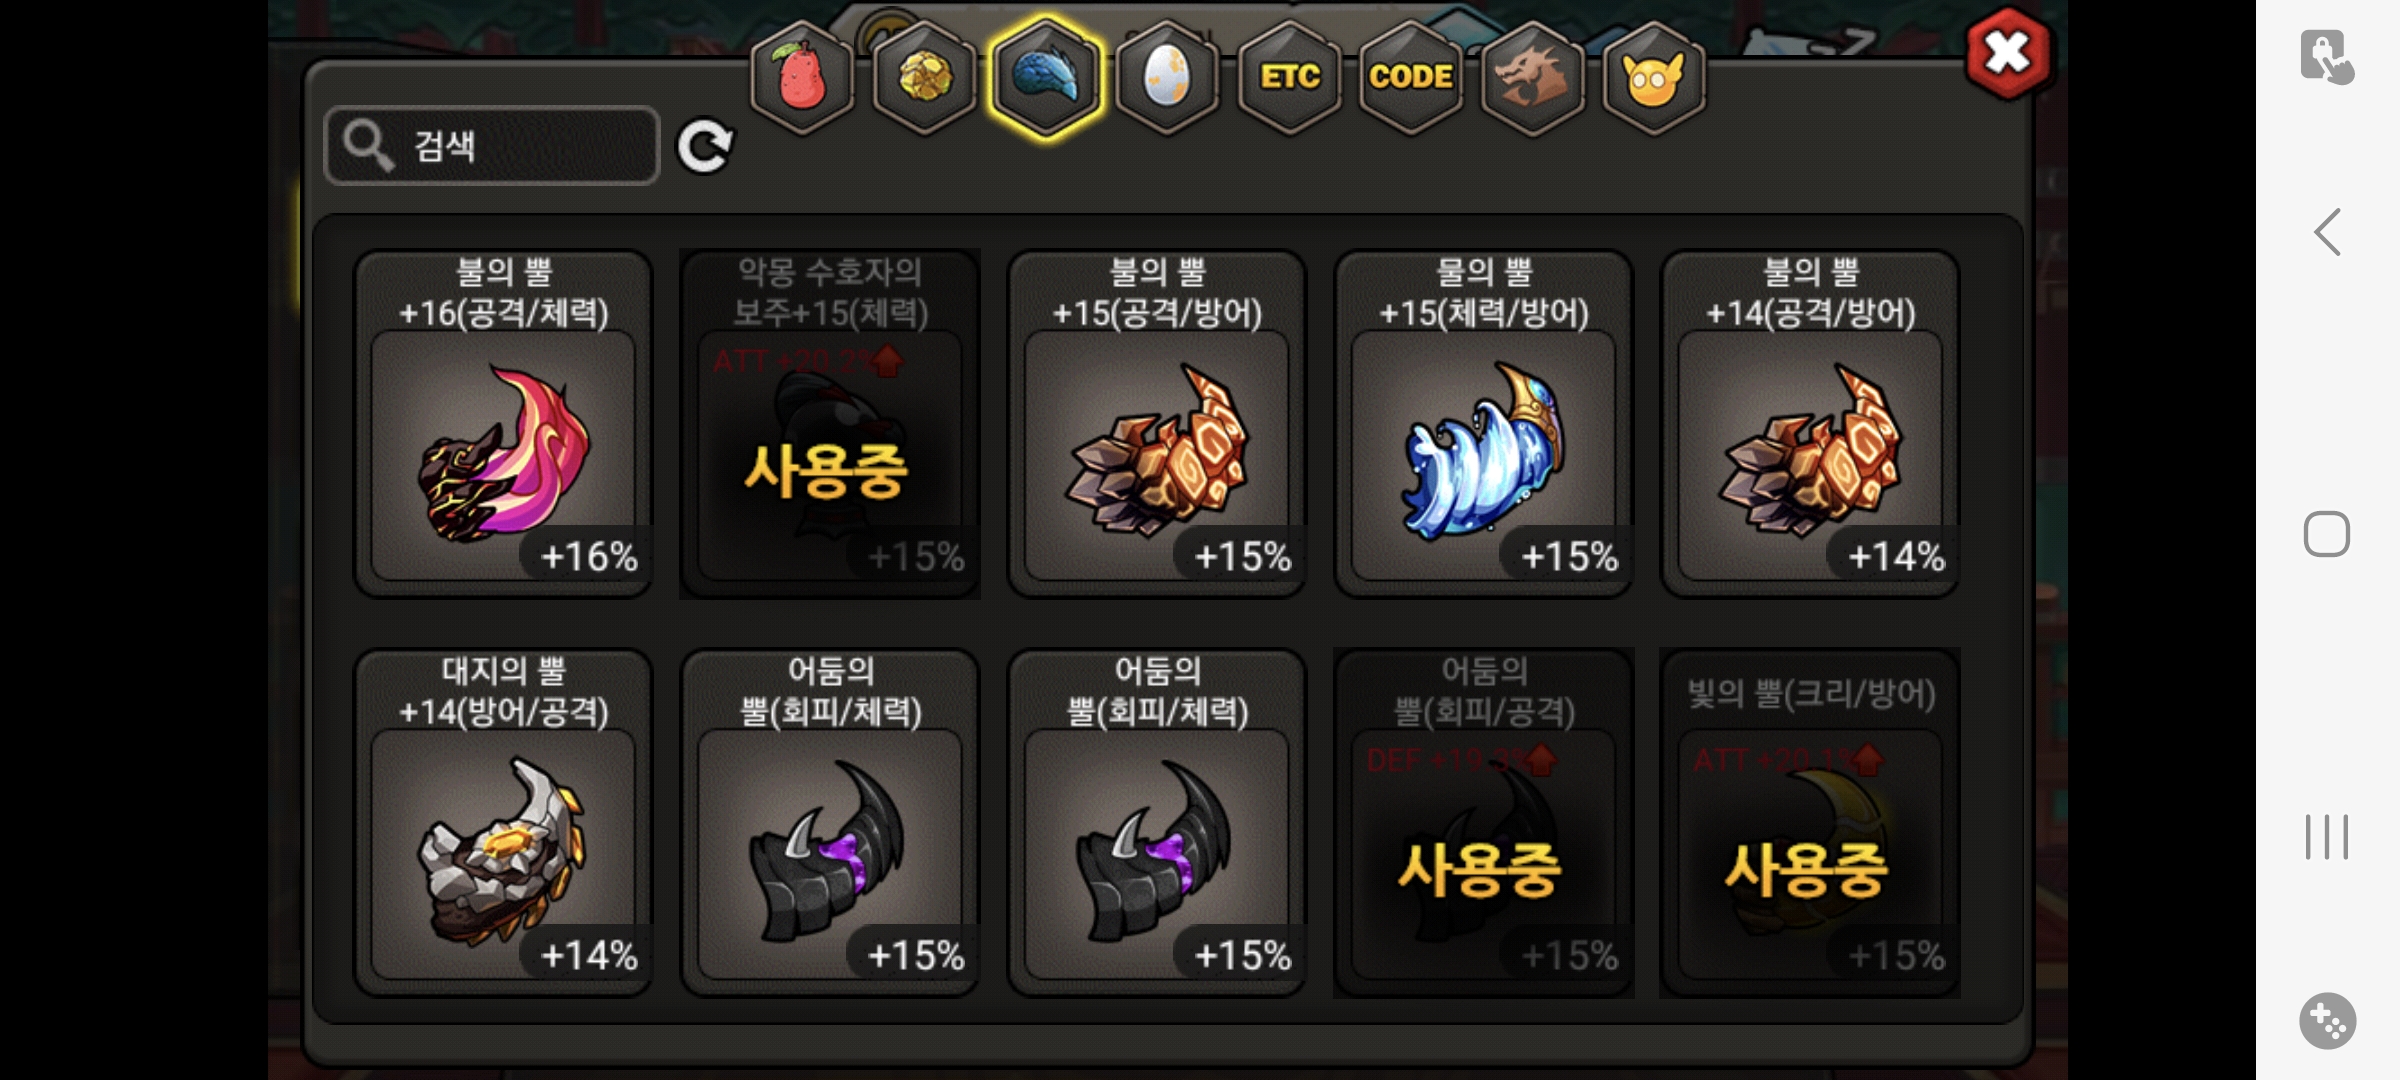2400x1080 pixels.
Task: Click the refresh arrow next to search
Action: 704,147
